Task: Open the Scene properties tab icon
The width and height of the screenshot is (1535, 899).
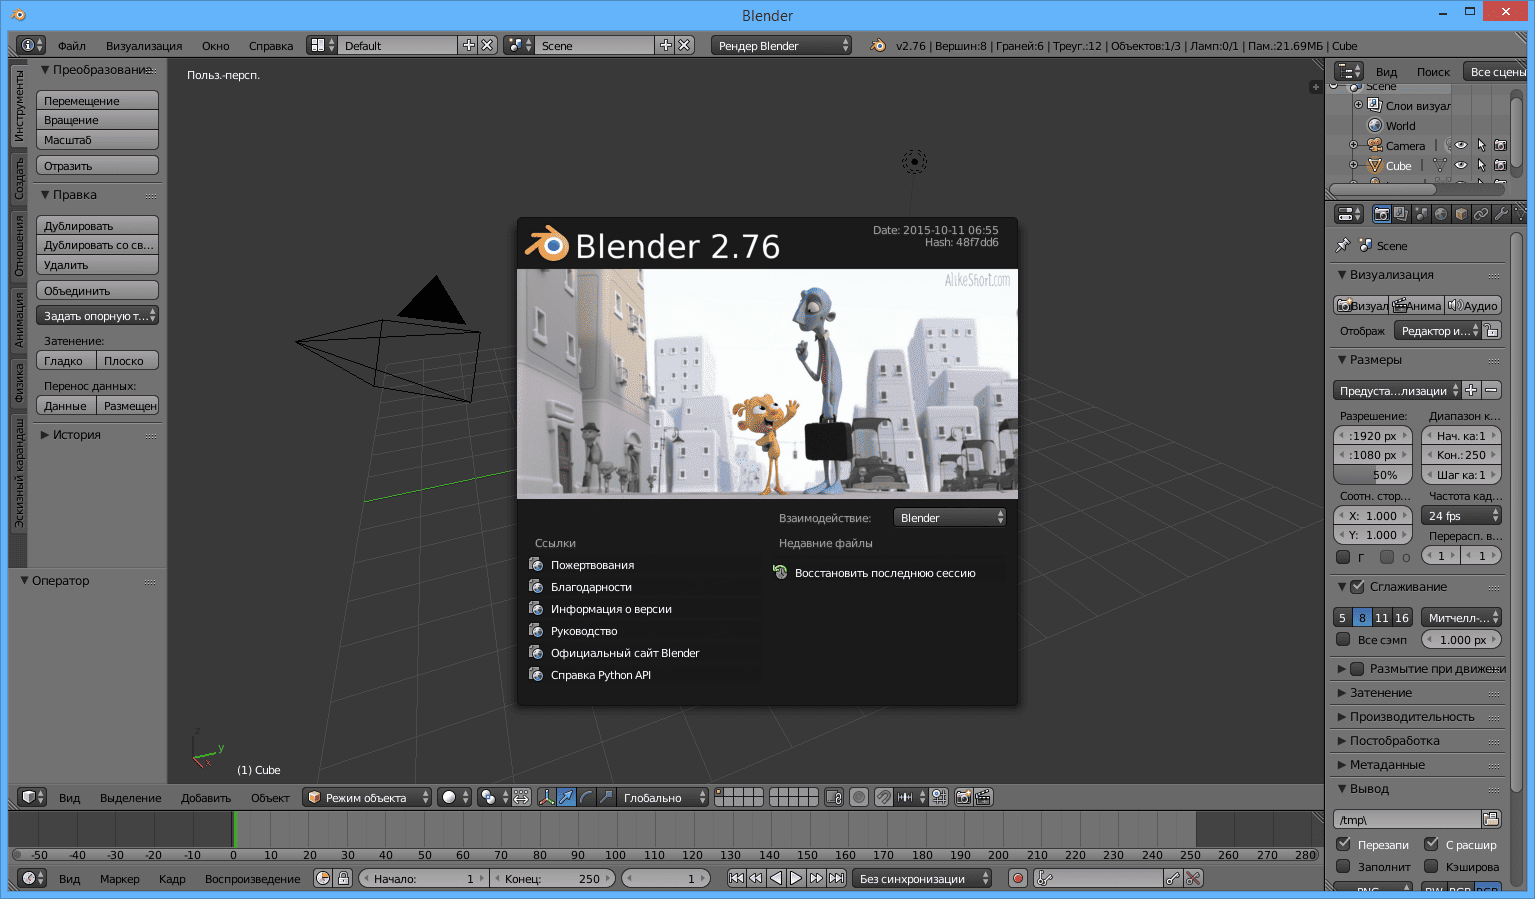Action: pyautogui.click(x=1421, y=214)
